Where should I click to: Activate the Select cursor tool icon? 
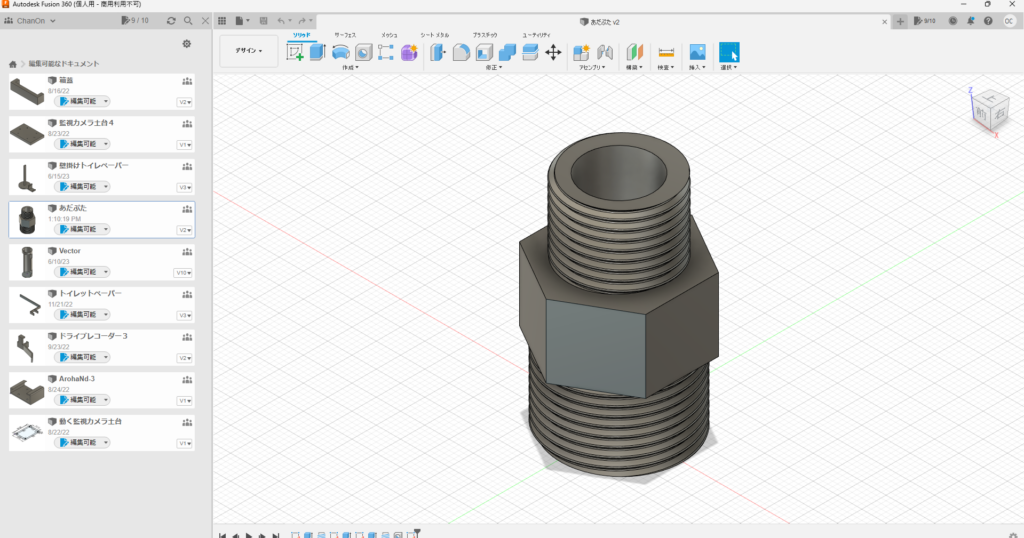coord(729,53)
